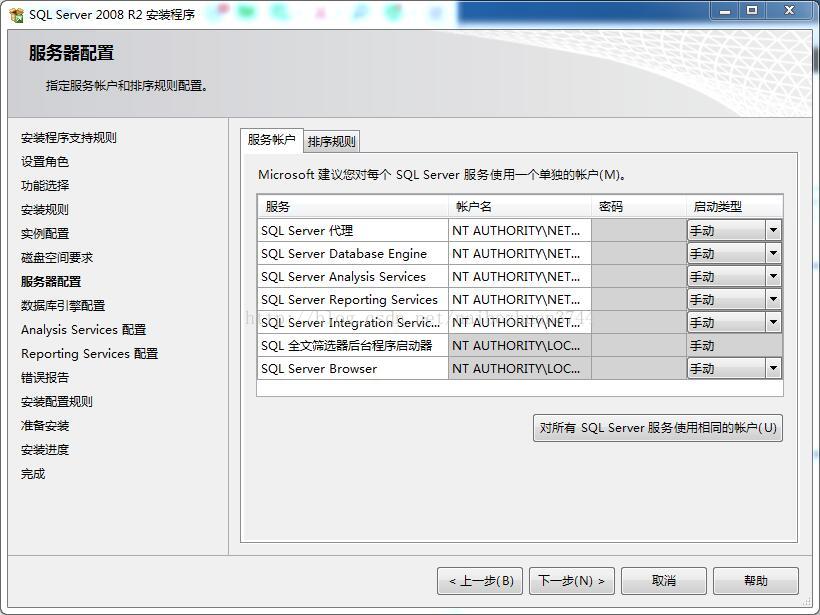This screenshot has height=615, width=820.
Task: Click account name cell for SQL Server 代理
Action: tap(519, 230)
